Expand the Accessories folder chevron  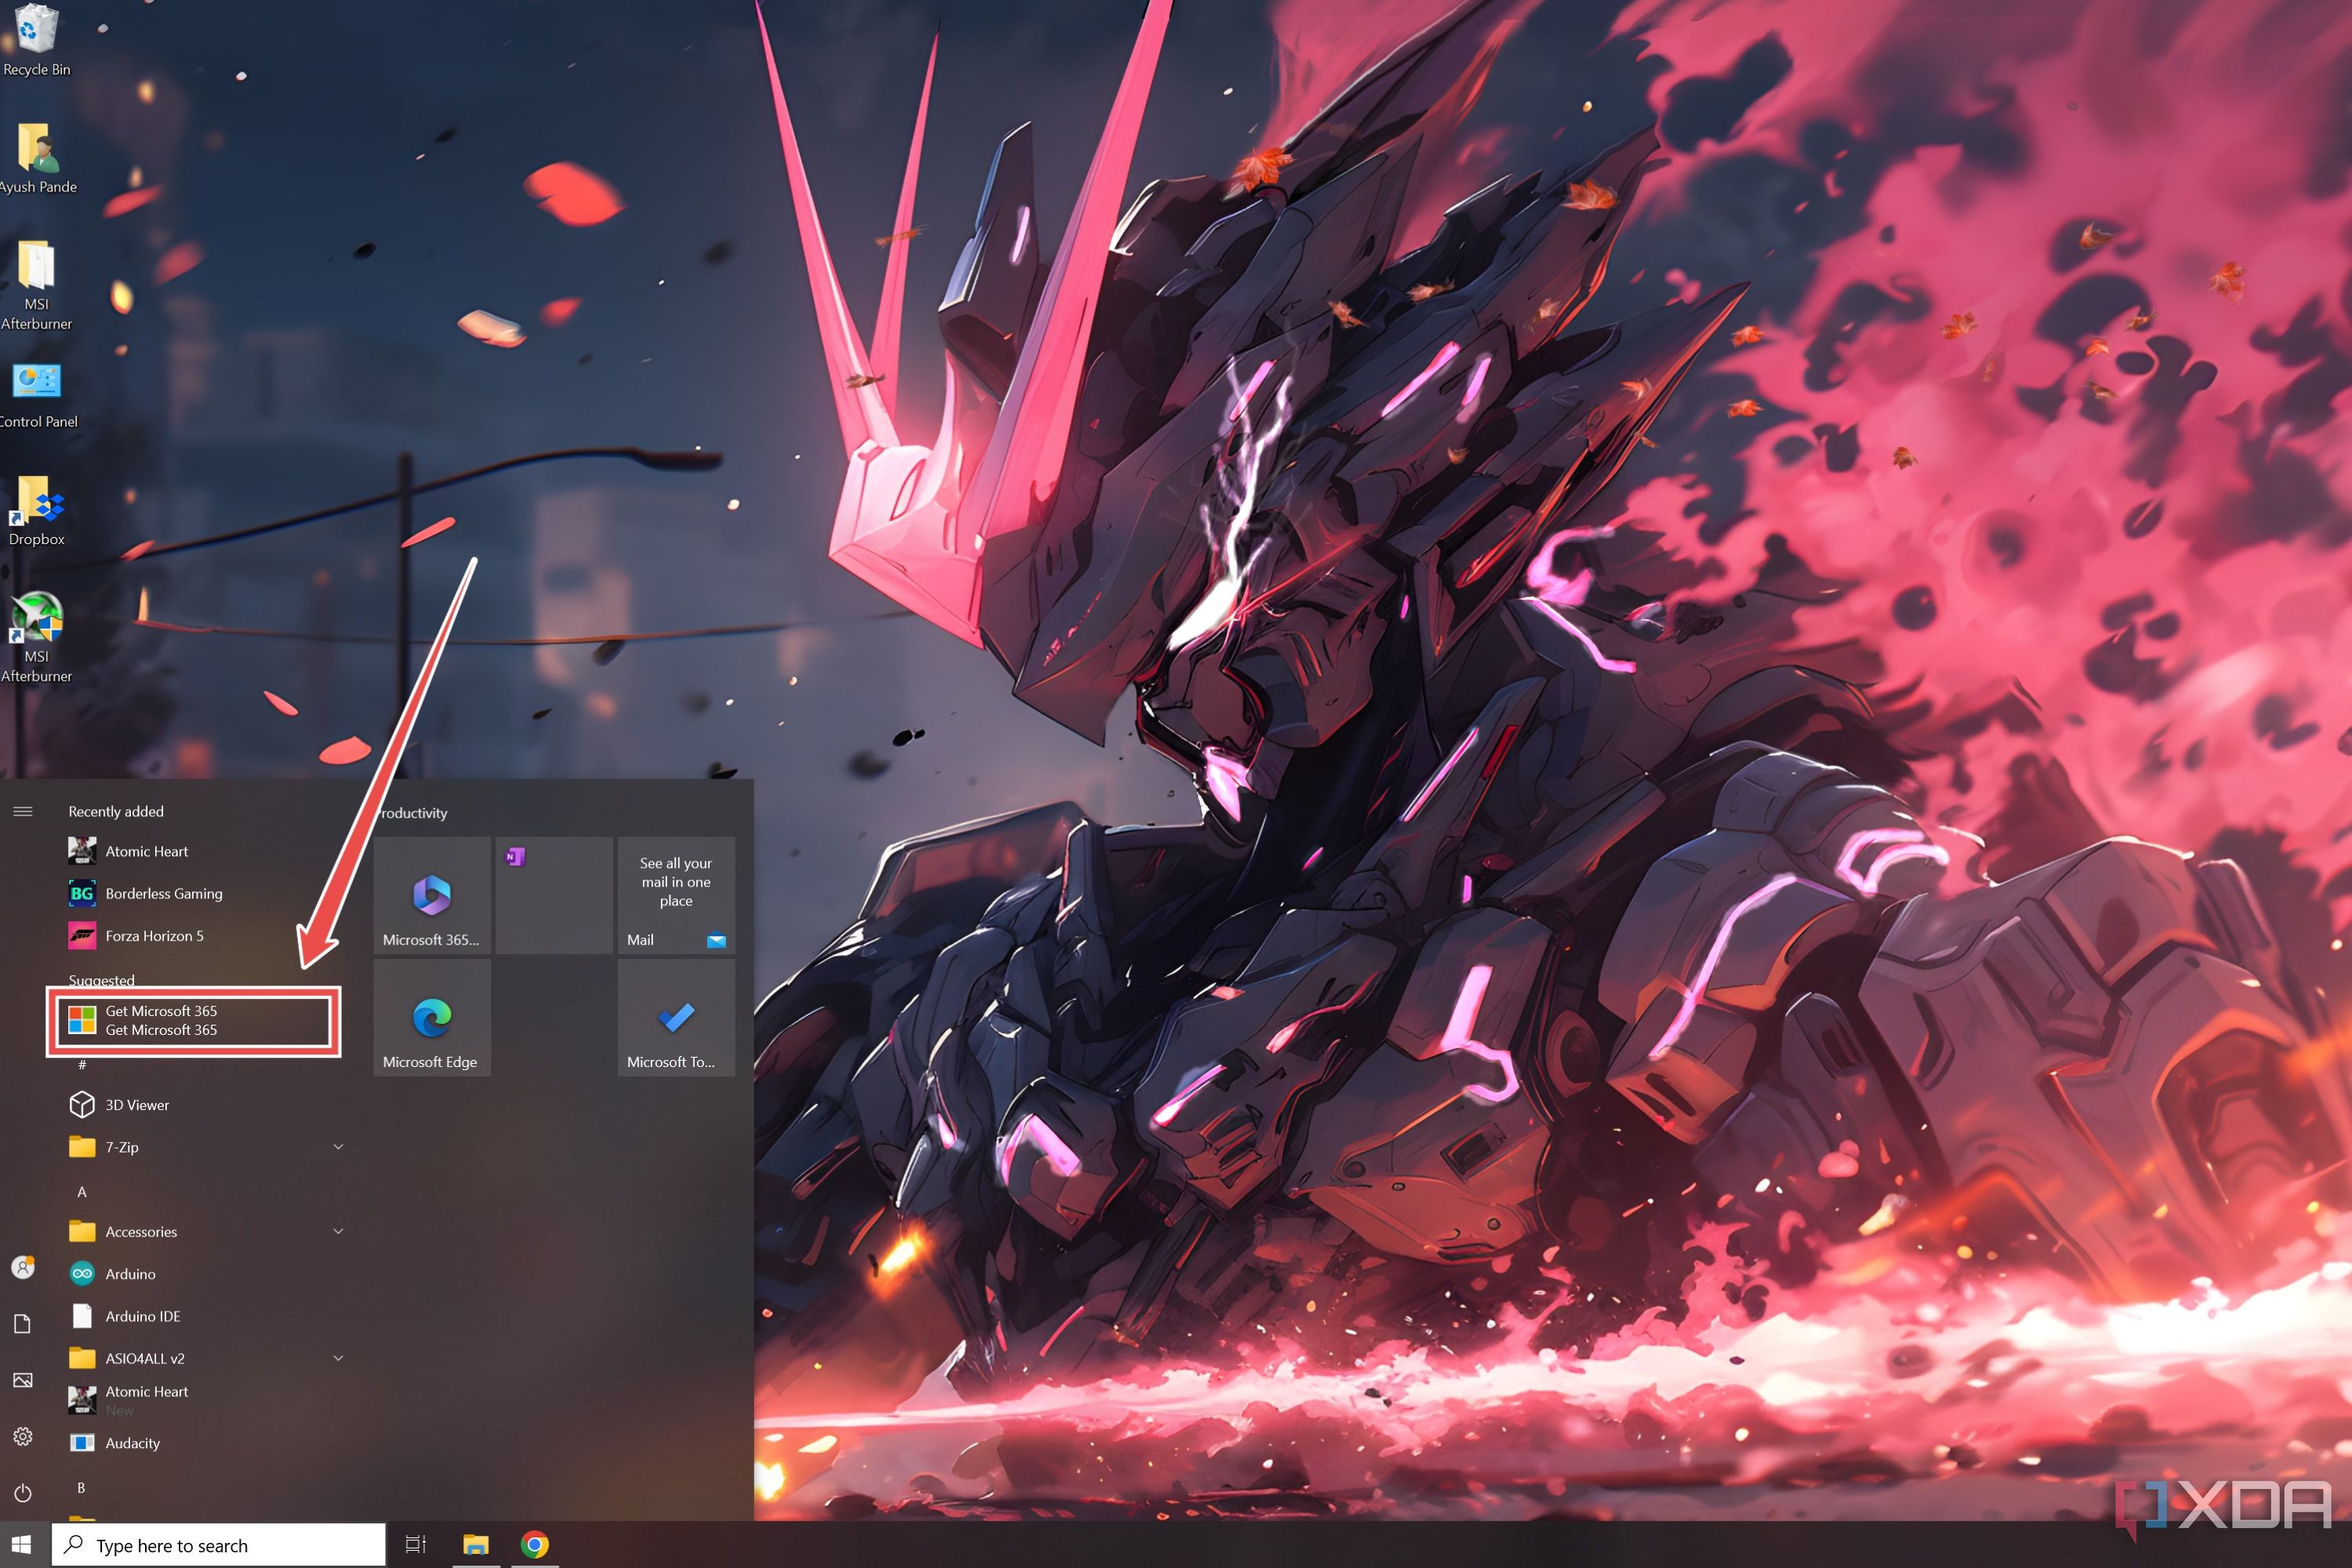(x=338, y=1231)
